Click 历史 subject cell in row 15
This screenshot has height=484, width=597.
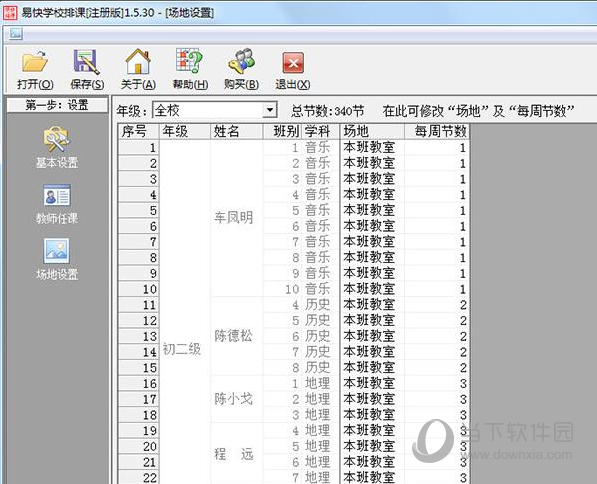321,368
